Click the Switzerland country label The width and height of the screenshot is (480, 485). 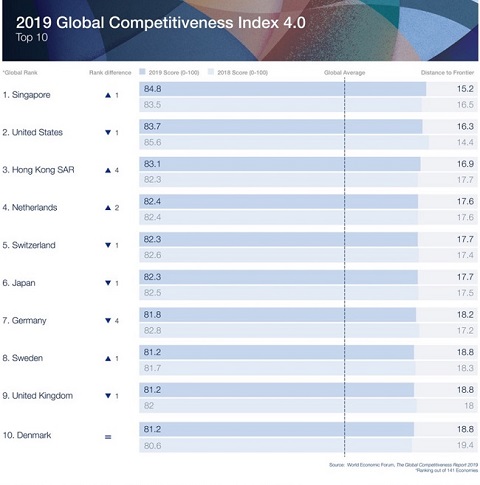pos(29,245)
